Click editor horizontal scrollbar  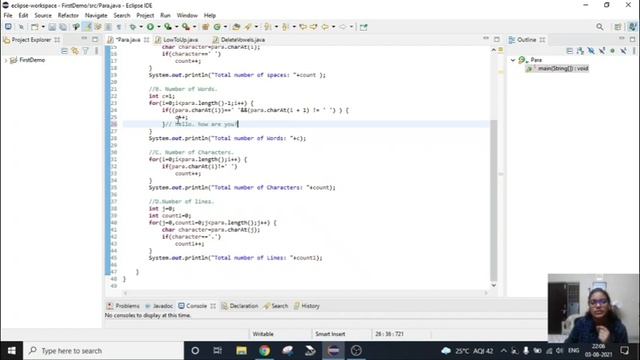(305, 293)
